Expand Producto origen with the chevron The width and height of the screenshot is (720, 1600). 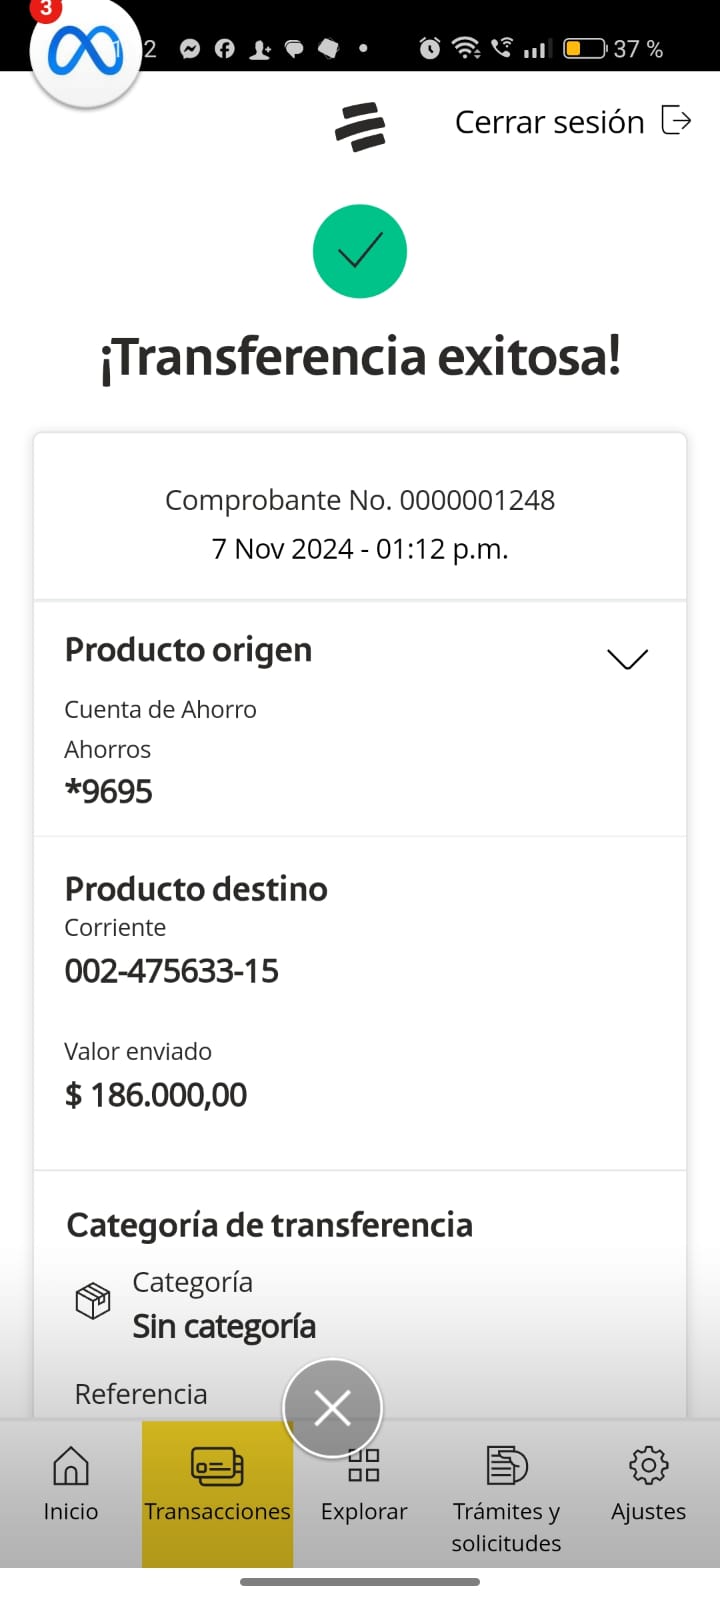627,658
